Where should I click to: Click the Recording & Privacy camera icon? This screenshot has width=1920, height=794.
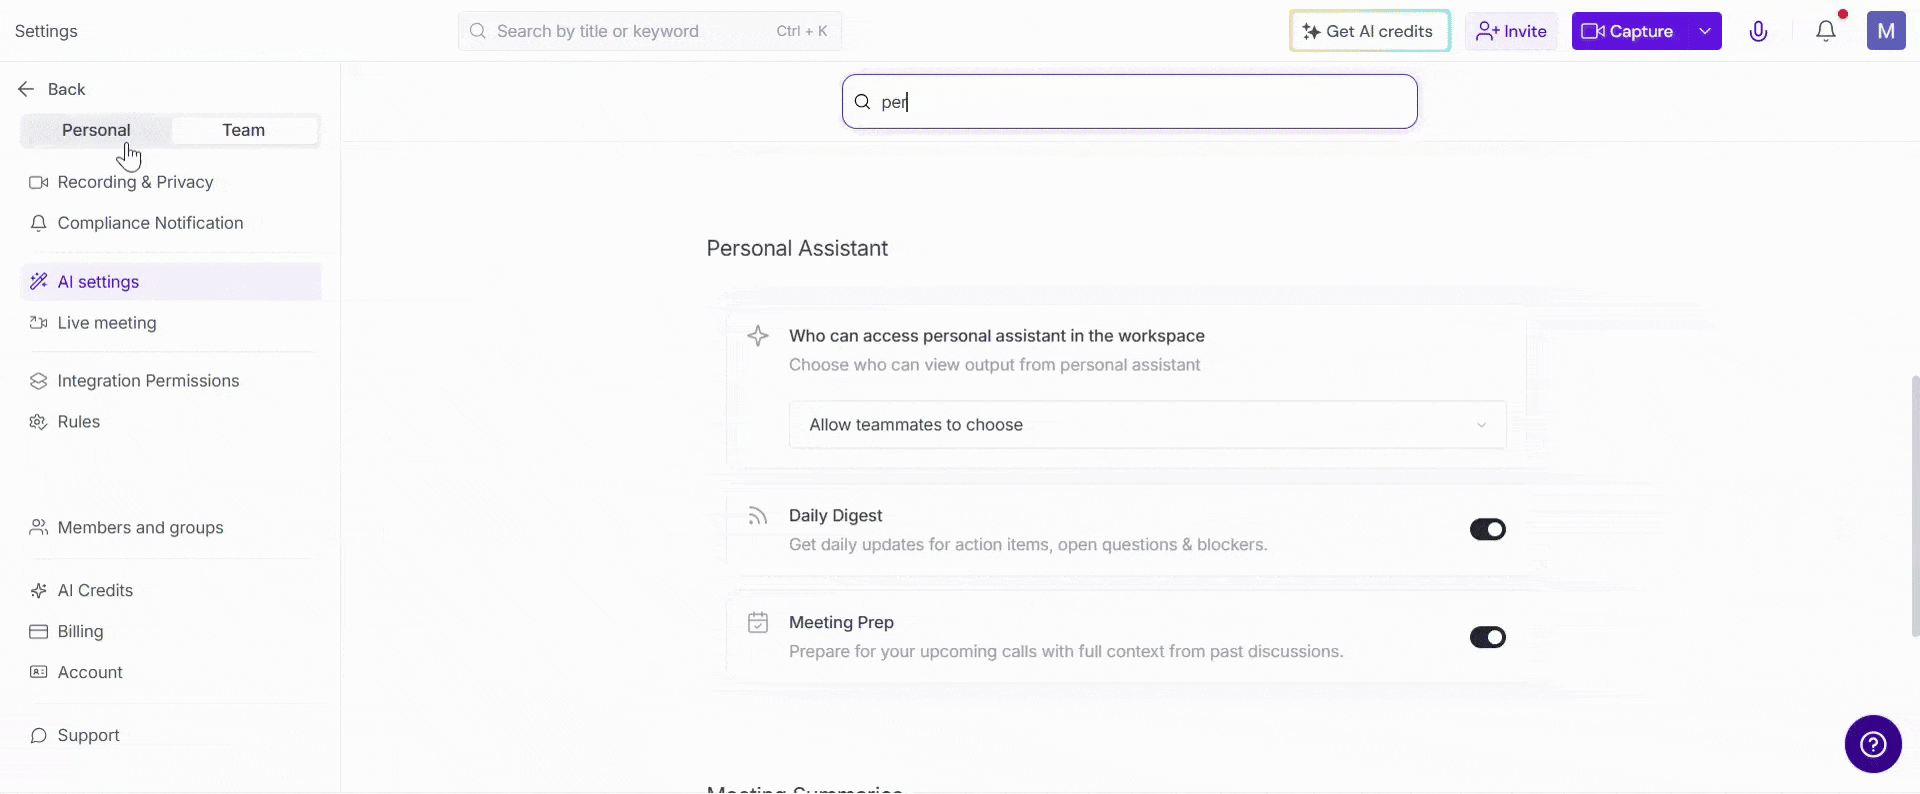click(x=38, y=182)
